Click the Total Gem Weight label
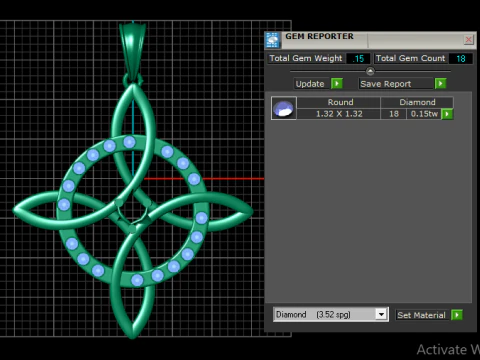This screenshot has width=480, height=360. [x=306, y=58]
